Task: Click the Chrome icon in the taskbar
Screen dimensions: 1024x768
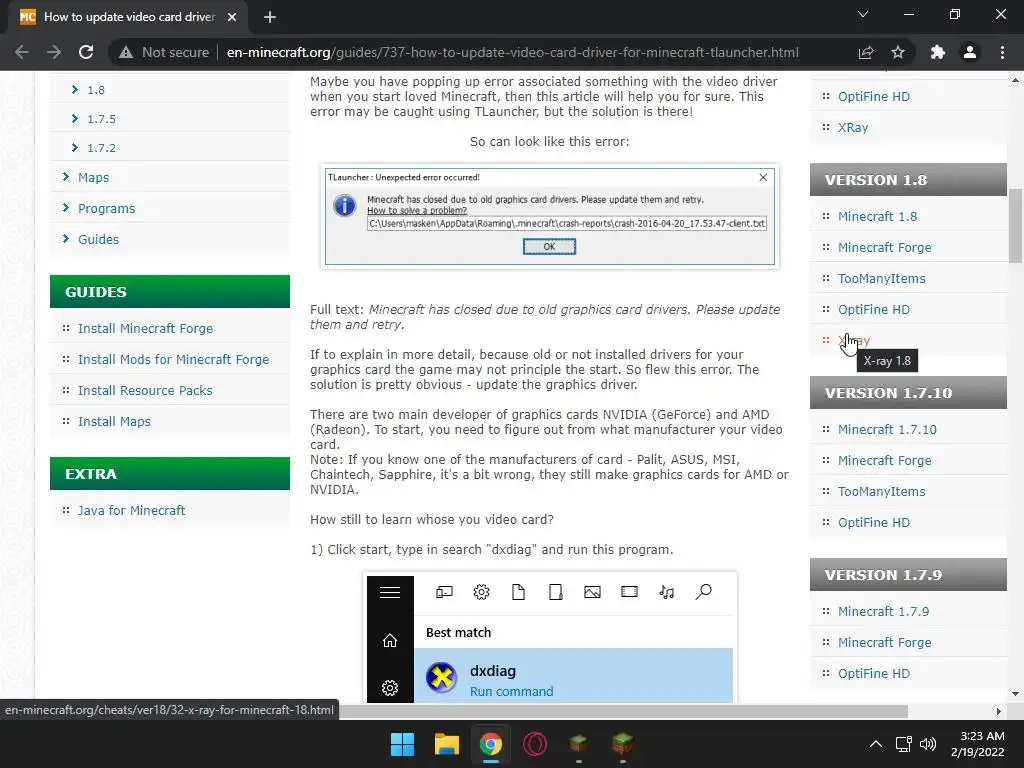Action: point(490,744)
